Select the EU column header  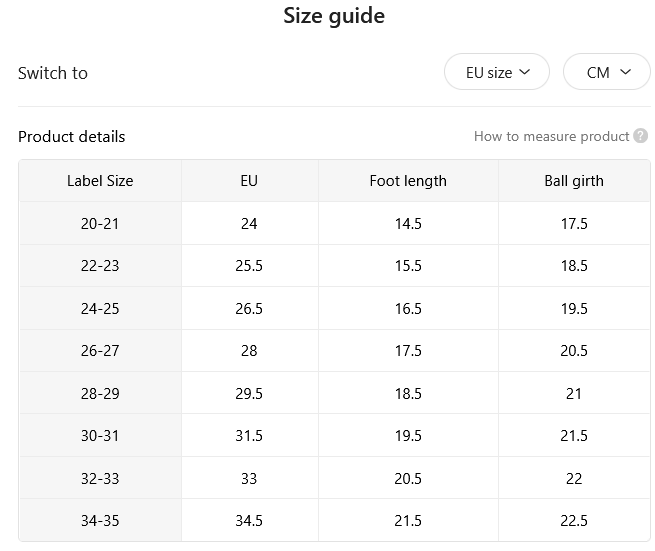click(249, 181)
